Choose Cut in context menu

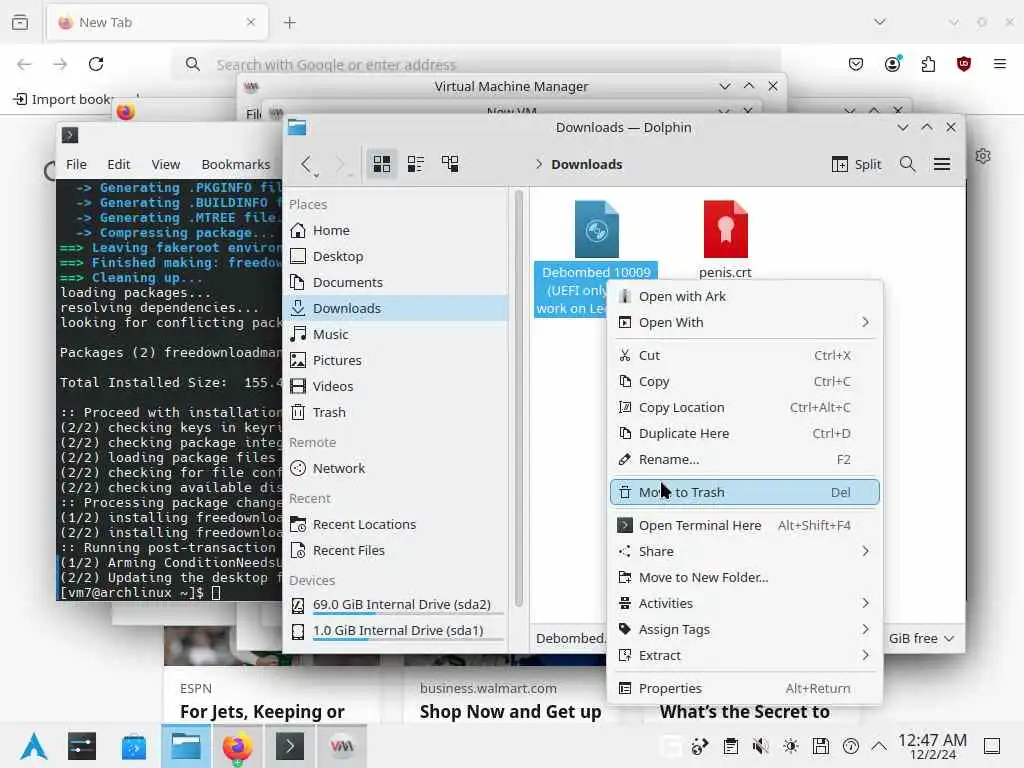(x=744, y=355)
